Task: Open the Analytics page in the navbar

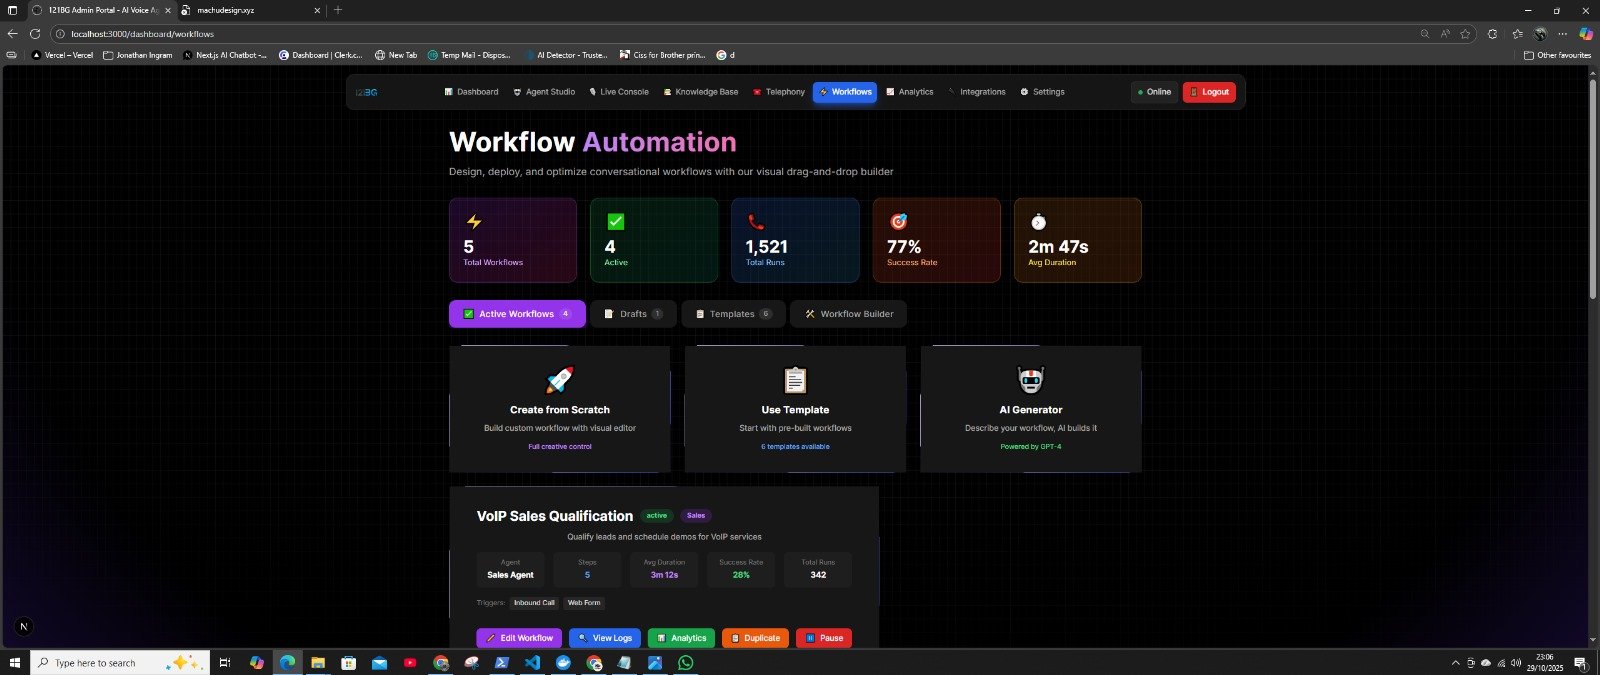Action: pyautogui.click(x=910, y=92)
